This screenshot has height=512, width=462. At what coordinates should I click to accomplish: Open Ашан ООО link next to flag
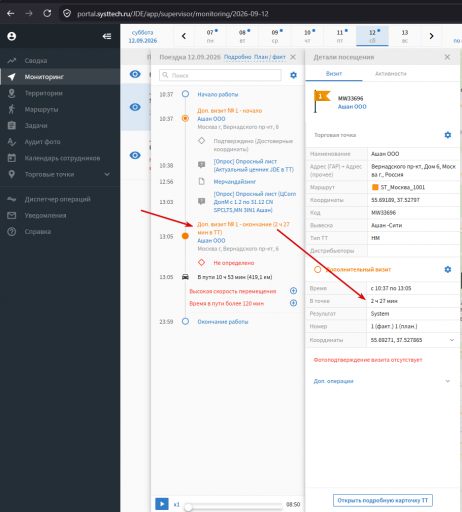(352, 107)
